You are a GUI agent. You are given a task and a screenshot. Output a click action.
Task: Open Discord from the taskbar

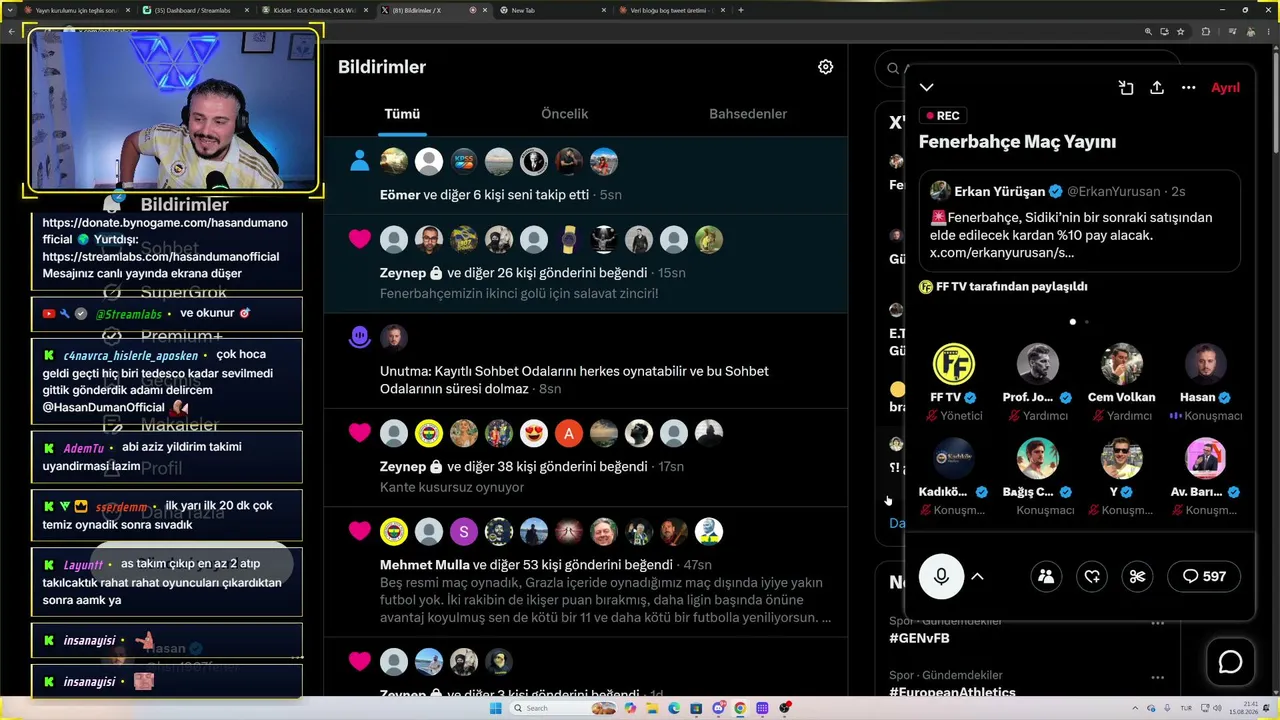tap(718, 708)
